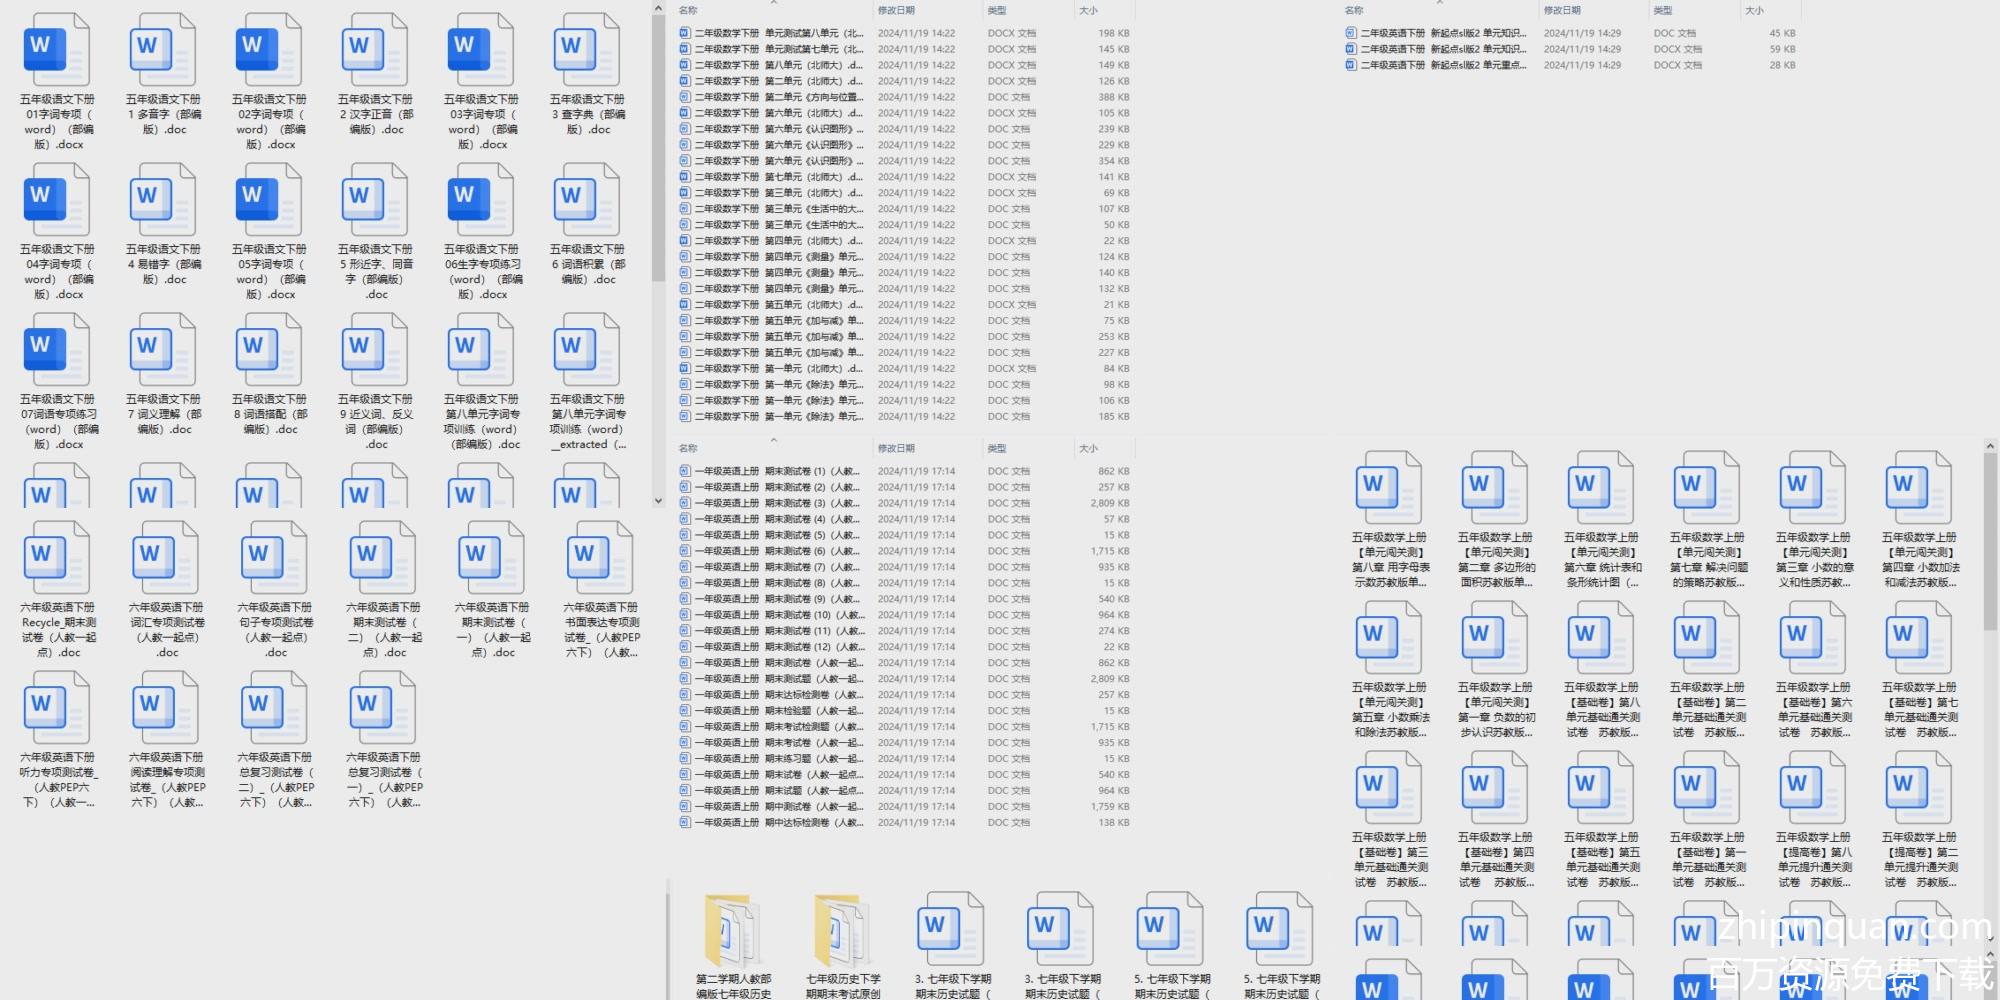Screen dimensions: 2000x1000
Task: Sort 二年级数学下册 list by 修改日期 column
Action: 896,11
